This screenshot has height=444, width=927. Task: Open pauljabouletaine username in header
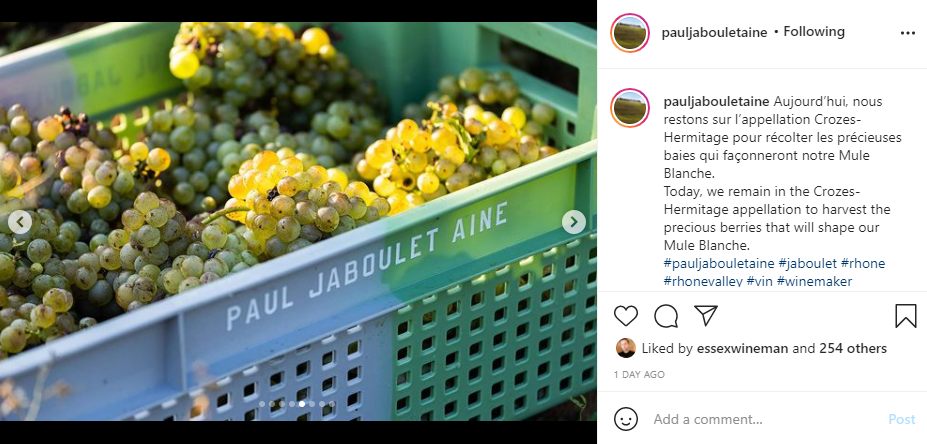(714, 32)
